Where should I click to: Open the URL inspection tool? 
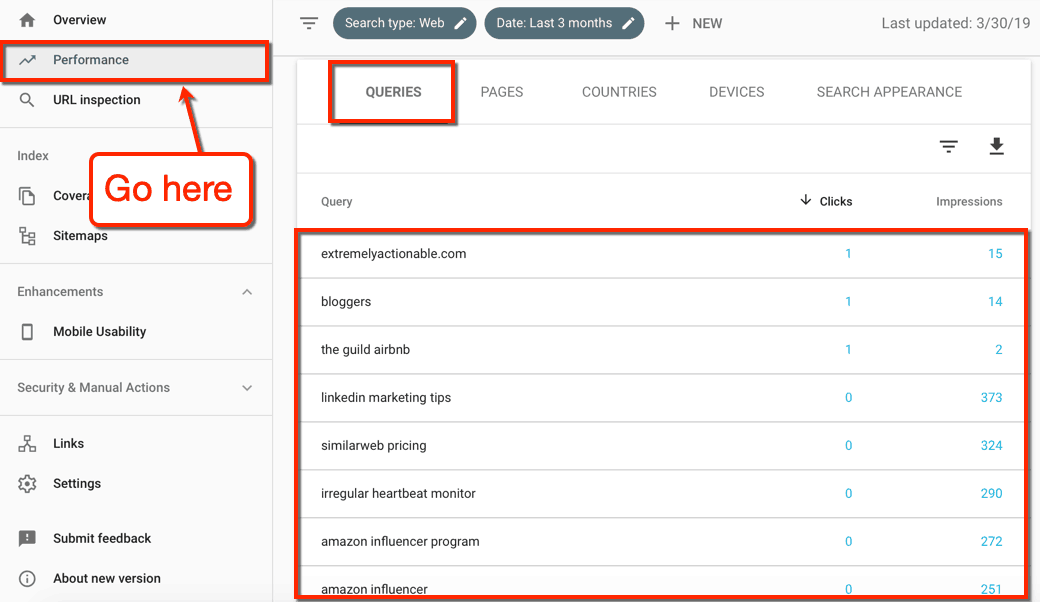pos(96,99)
